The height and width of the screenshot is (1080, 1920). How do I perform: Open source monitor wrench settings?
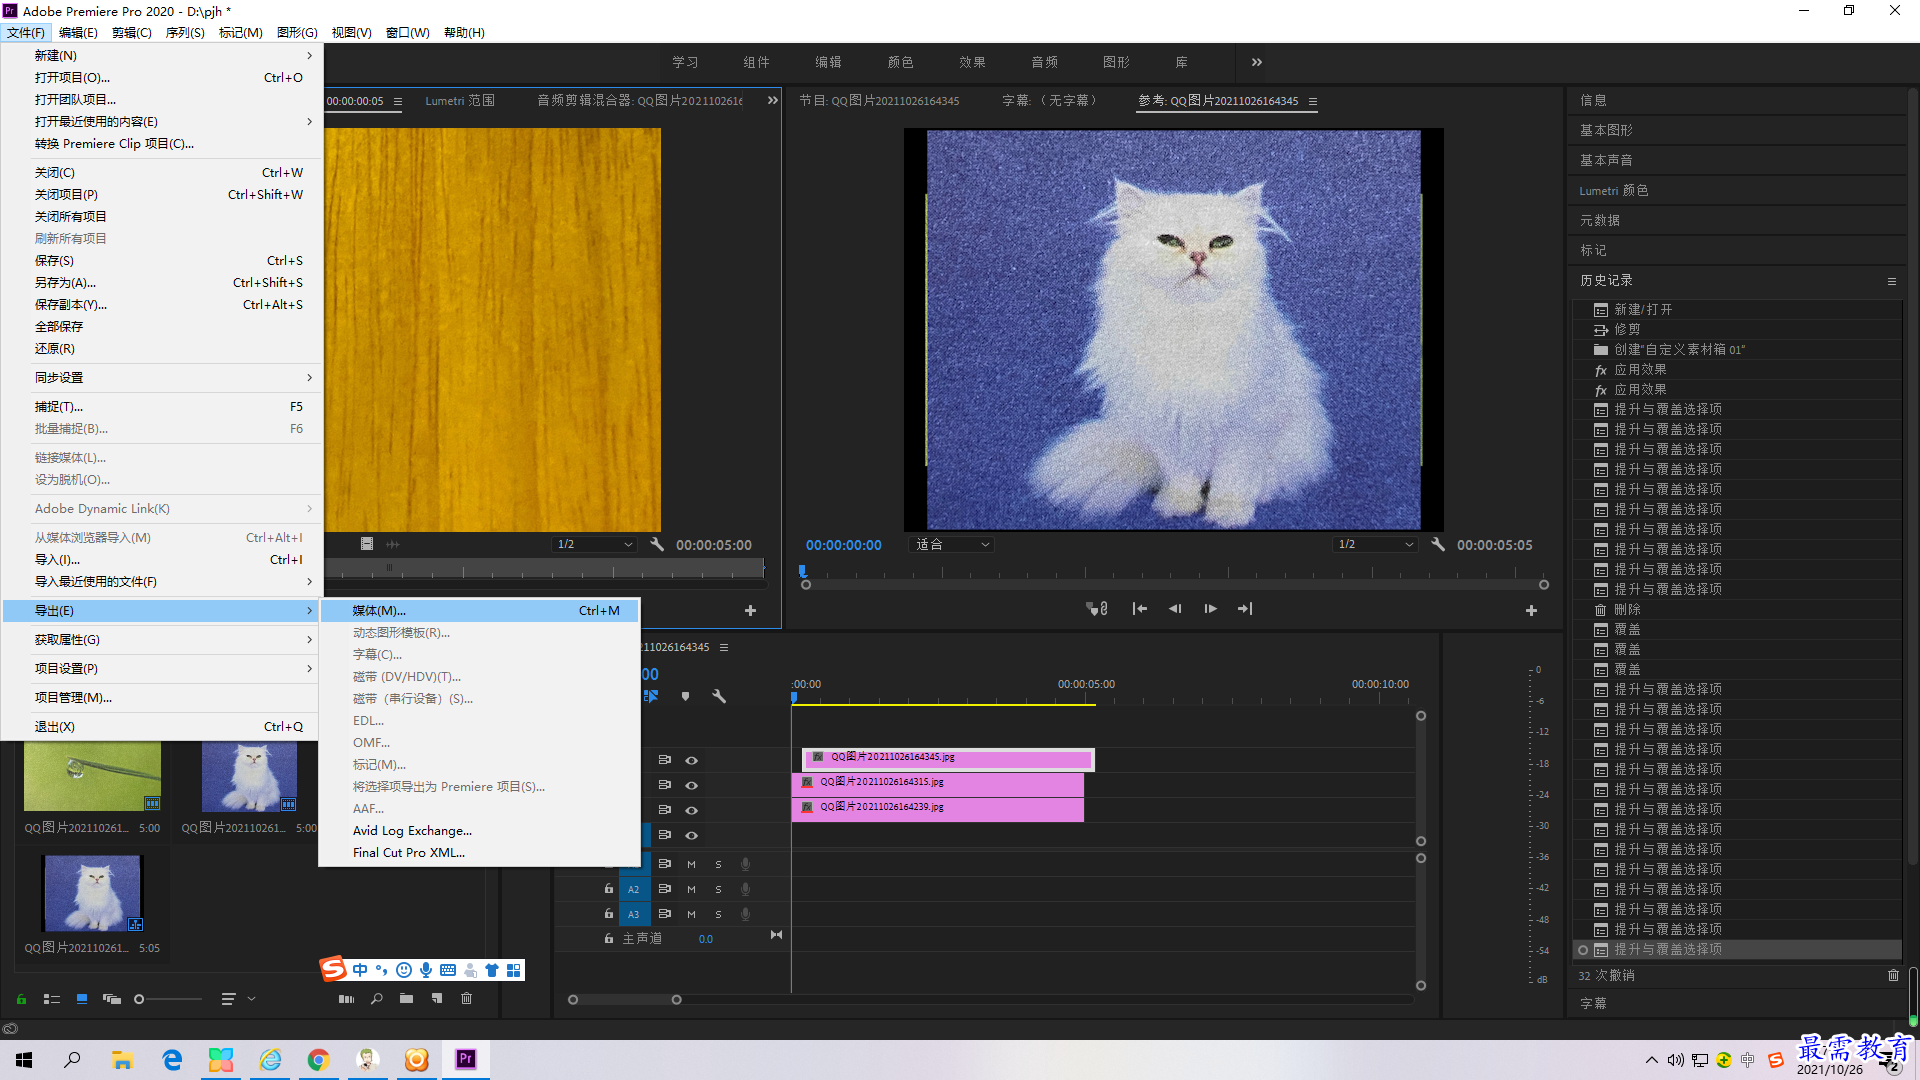(x=657, y=544)
